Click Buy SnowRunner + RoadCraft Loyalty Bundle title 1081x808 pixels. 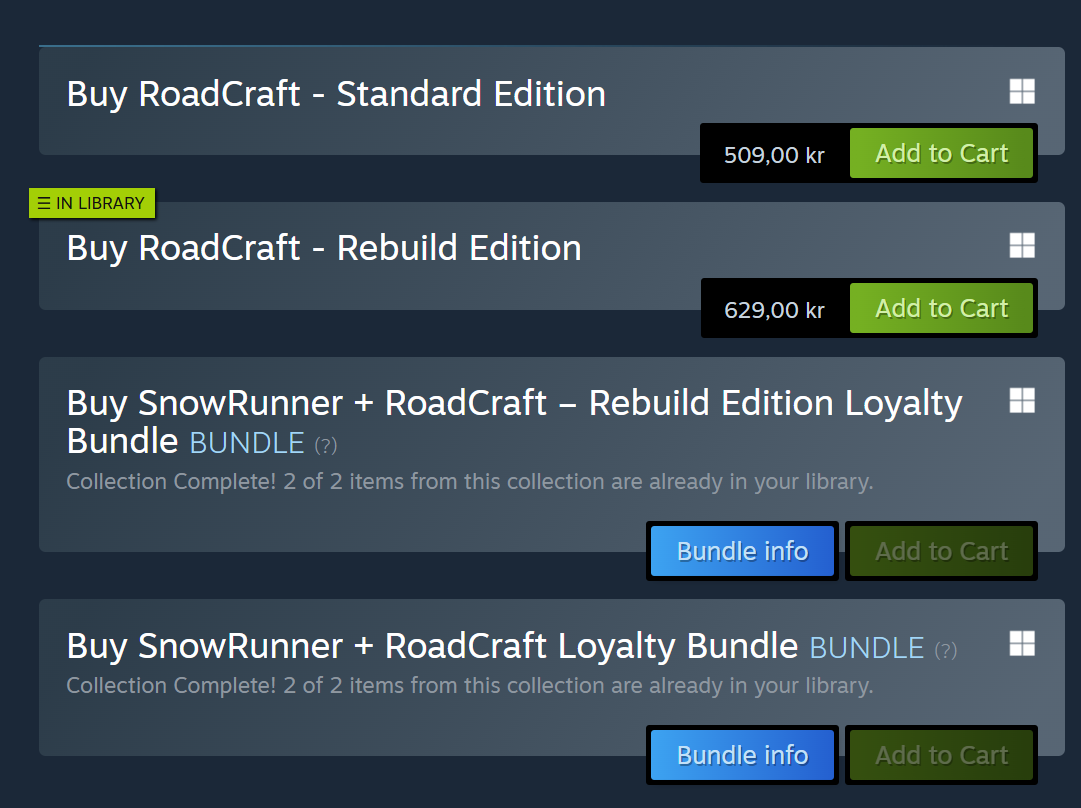pos(432,646)
